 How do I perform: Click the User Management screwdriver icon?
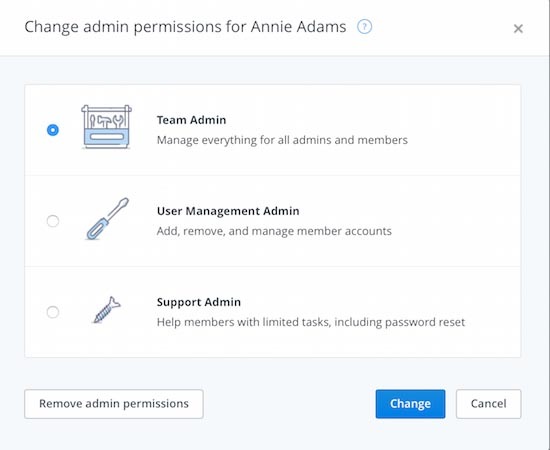(107, 219)
